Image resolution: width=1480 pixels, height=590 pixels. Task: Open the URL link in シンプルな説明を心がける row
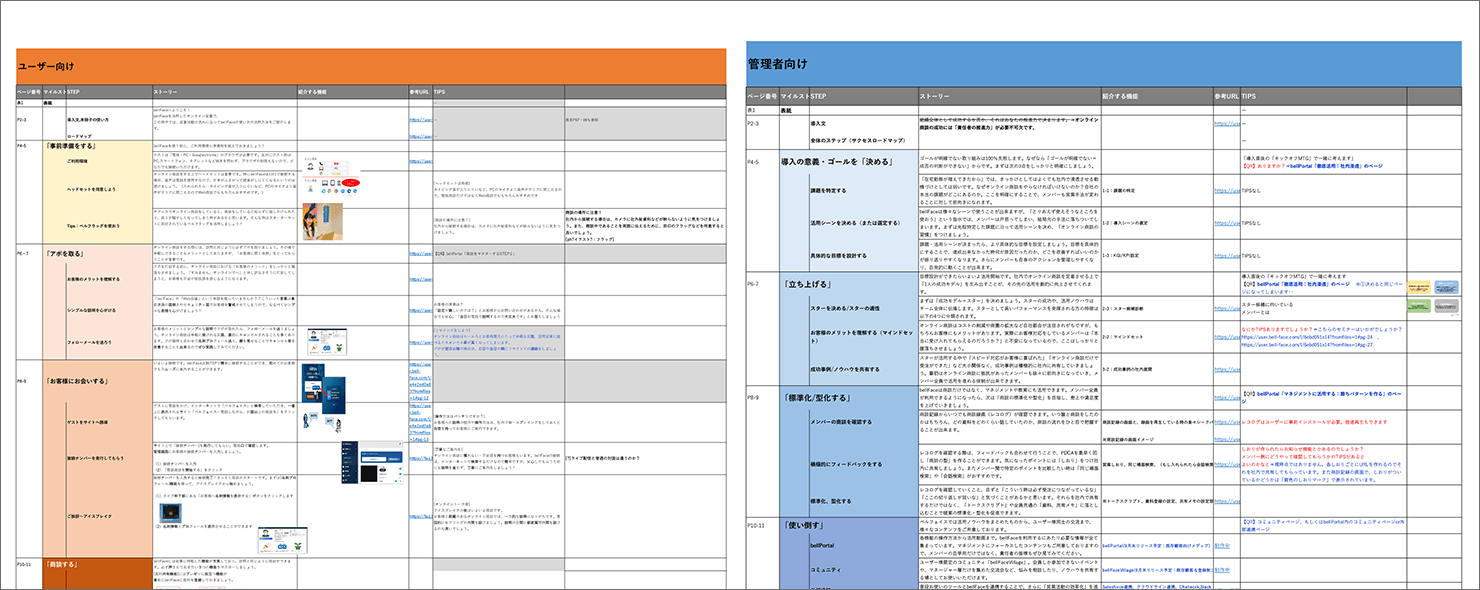pyautogui.click(x=419, y=310)
